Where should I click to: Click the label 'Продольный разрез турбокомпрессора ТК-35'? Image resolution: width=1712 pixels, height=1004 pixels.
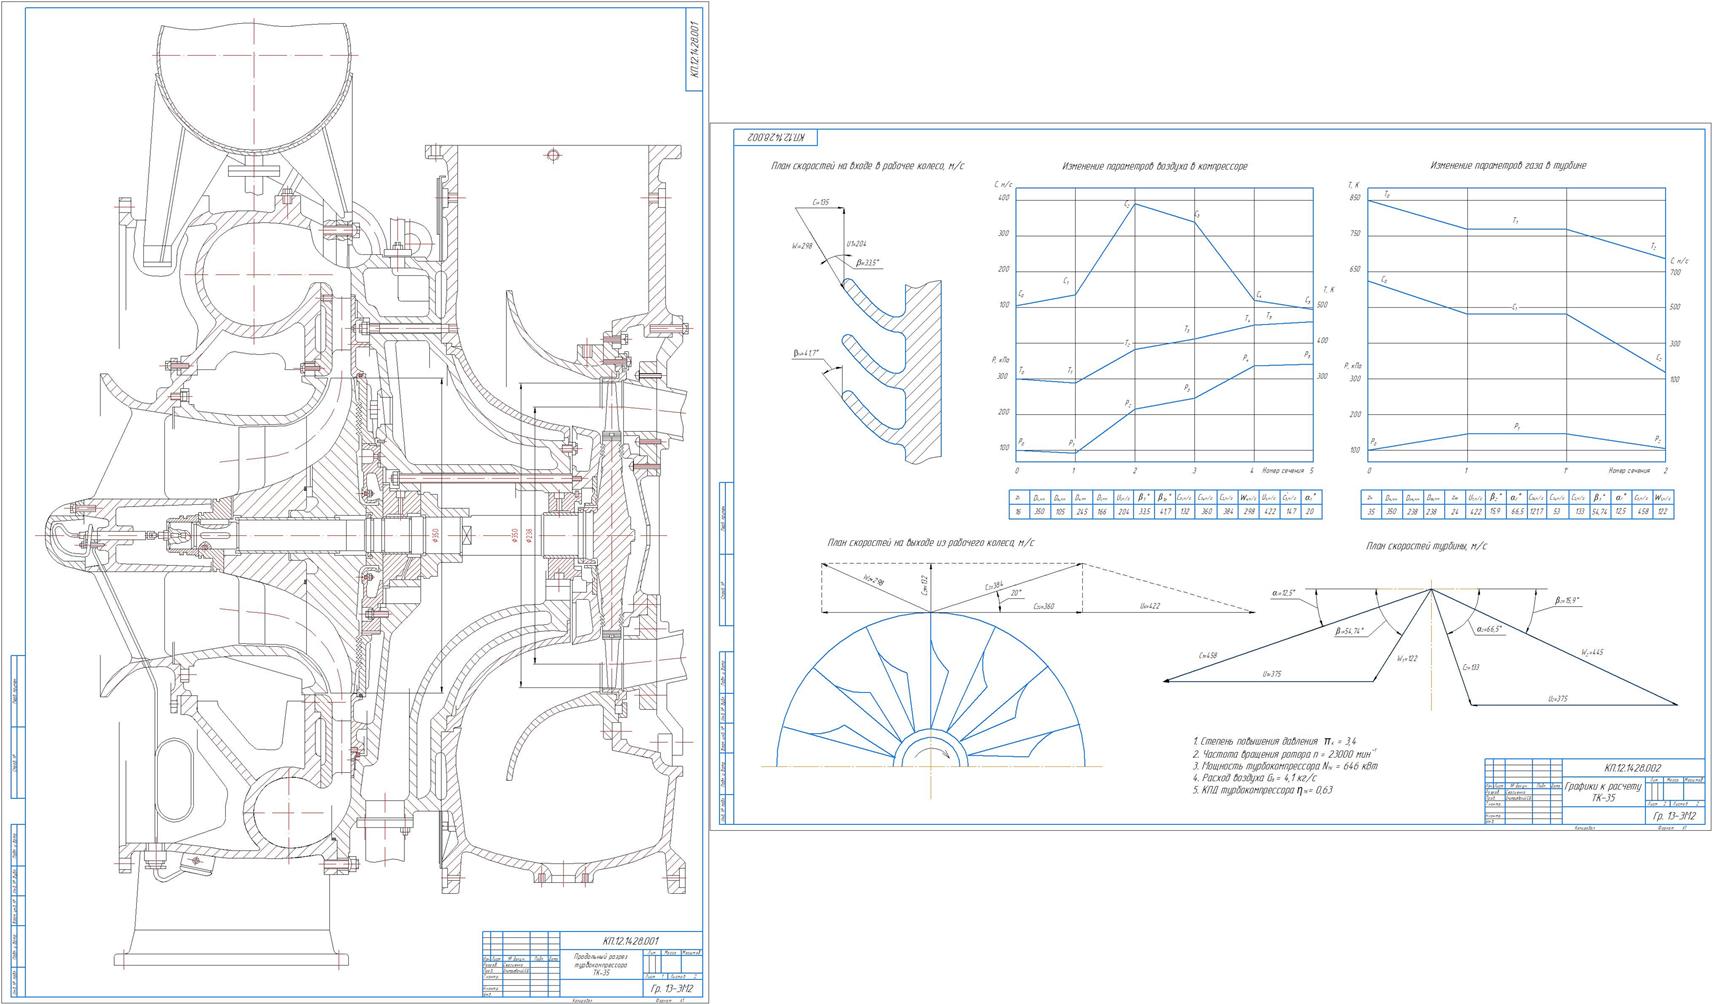click(x=601, y=963)
